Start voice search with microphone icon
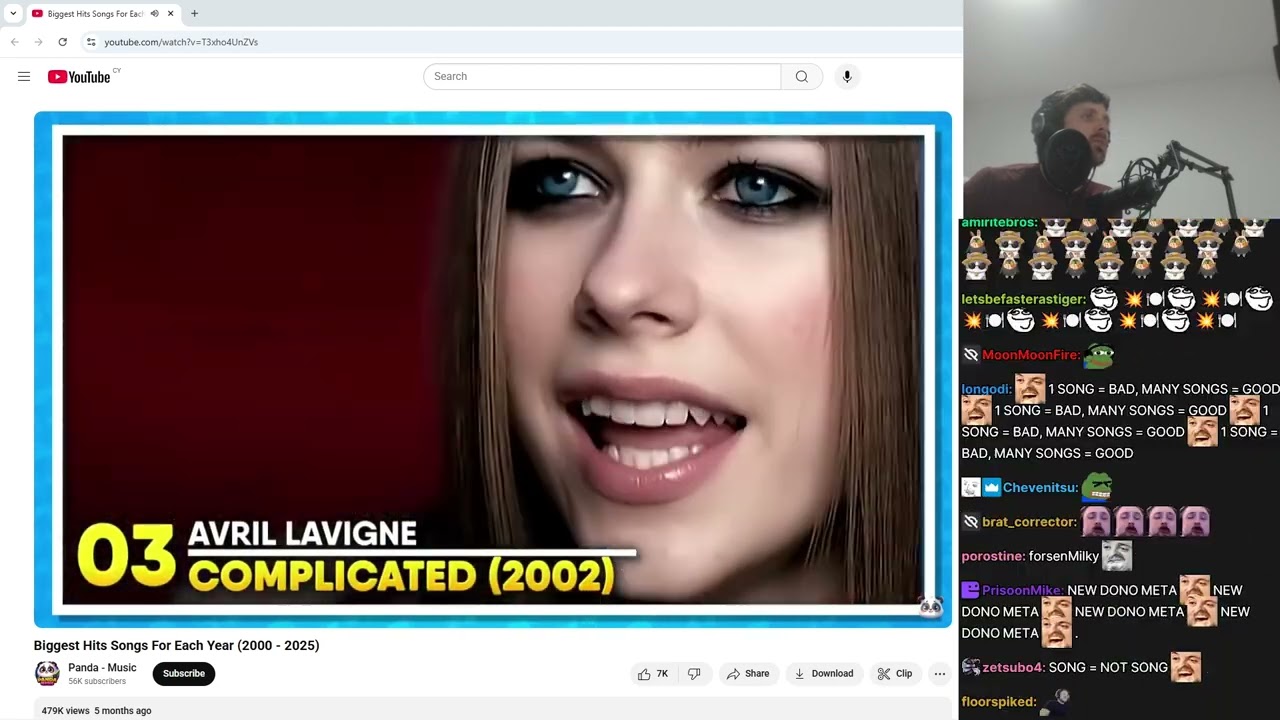This screenshot has height=720, width=1280. tap(847, 76)
